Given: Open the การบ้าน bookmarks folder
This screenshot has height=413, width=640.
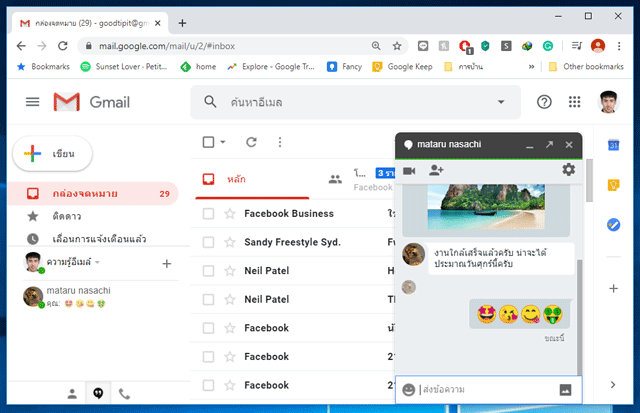Looking at the screenshot, I should (463, 67).
